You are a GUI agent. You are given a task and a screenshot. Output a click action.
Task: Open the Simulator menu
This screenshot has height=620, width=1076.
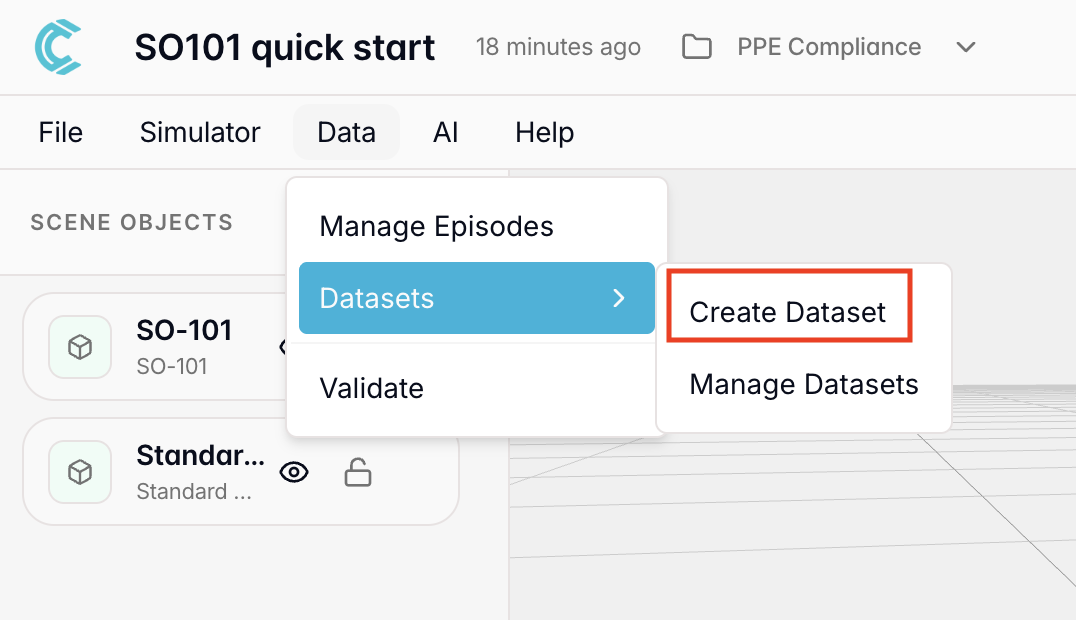200,132
